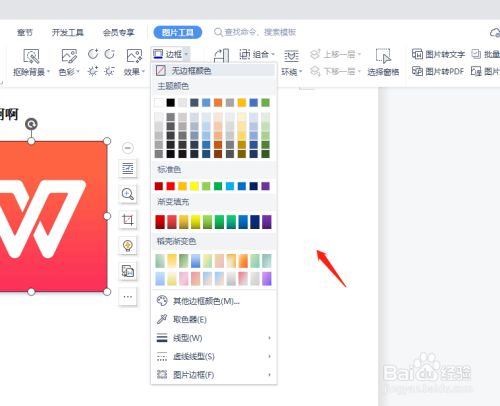Open the 图片边框(F) submenu
Image resolution: width=500 pixels, height=406 pixels.
point(214,375)
